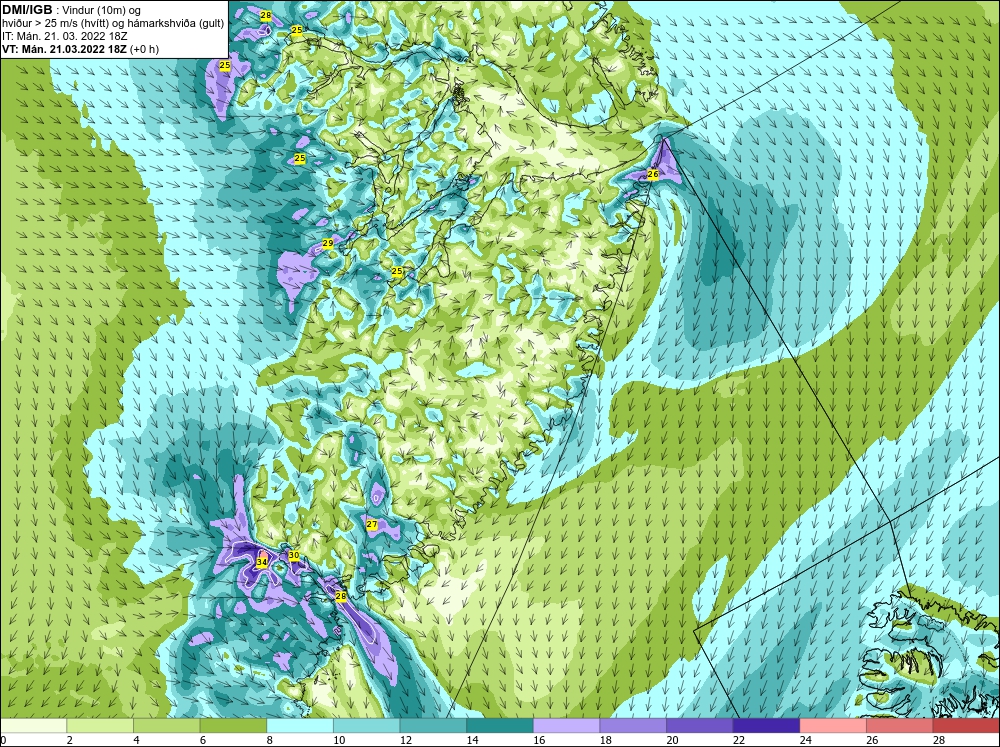
Task: Click 'VT: Mán. 21.03.2022 18Z (+0 h)' line
Action: (x=80, y=49)
